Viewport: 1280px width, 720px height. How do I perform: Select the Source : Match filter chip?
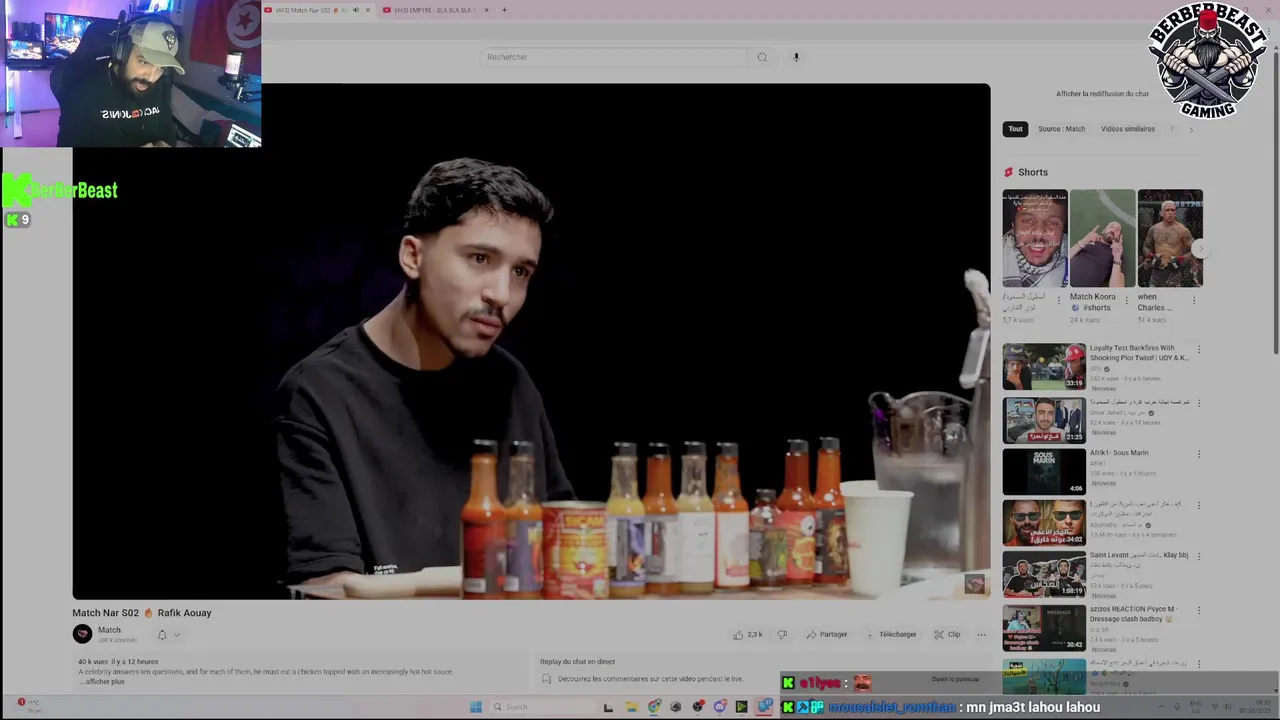pyautogui.click(x=1061, y=129)
